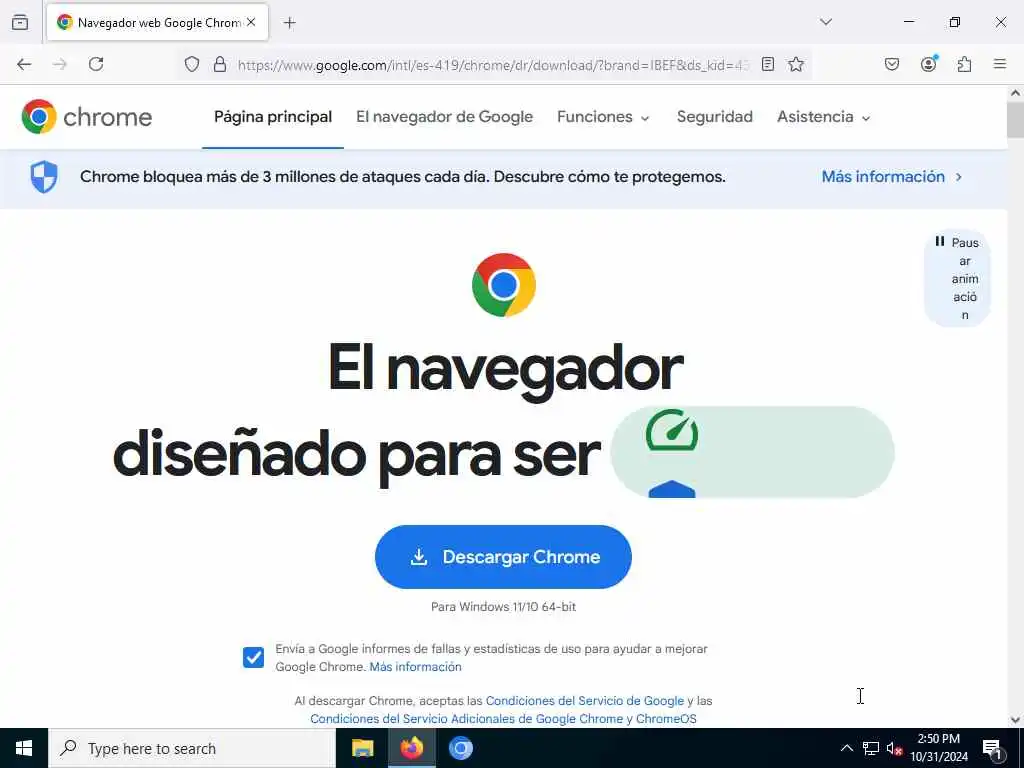Viewport: 1024px width, 768px height.
Task: Open a new tab with the plus icon
Action: (x=289, y=23)
